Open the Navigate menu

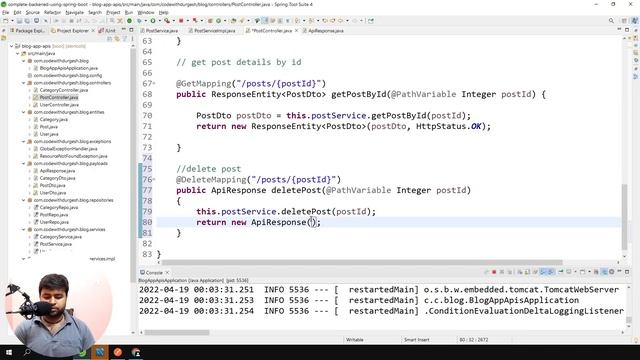point(74,13)
